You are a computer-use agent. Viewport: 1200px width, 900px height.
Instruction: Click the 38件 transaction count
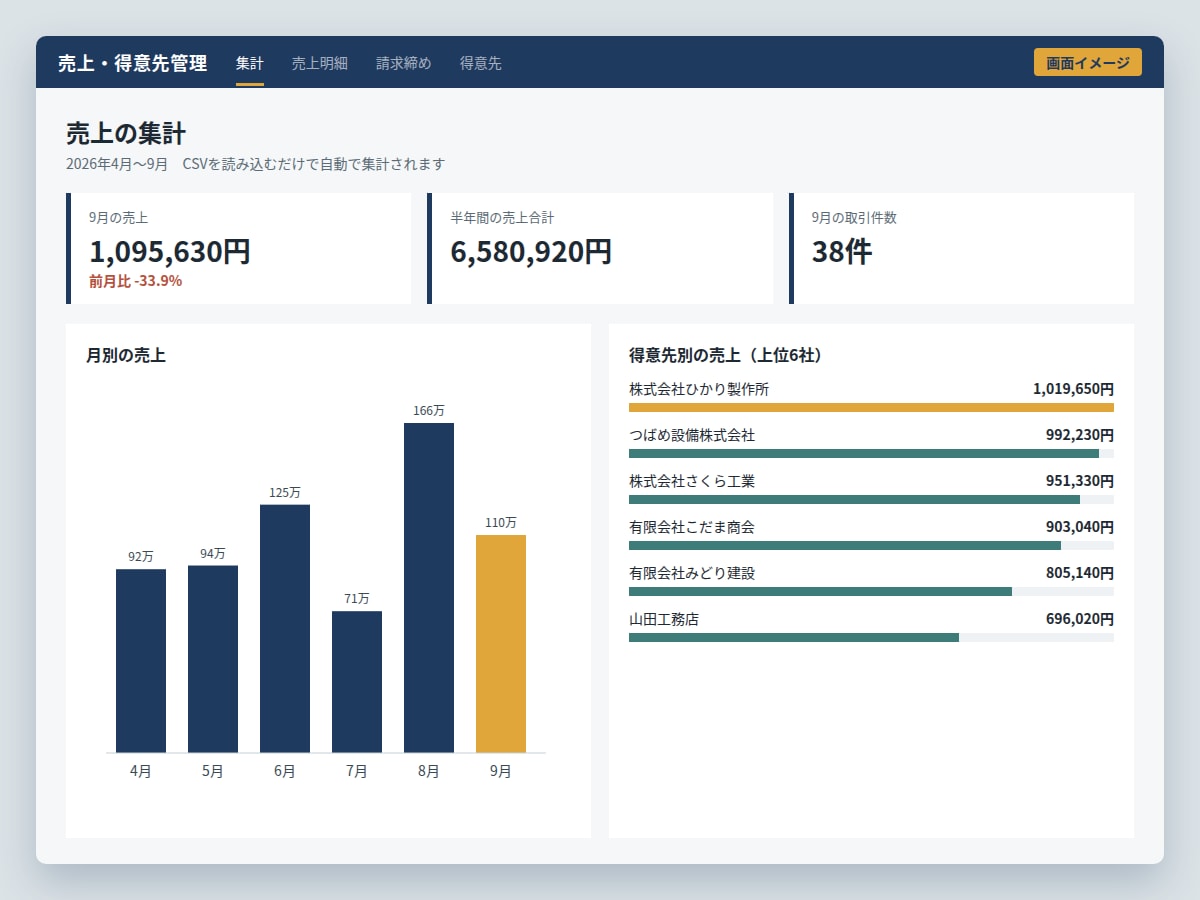[x=842, y=251]
